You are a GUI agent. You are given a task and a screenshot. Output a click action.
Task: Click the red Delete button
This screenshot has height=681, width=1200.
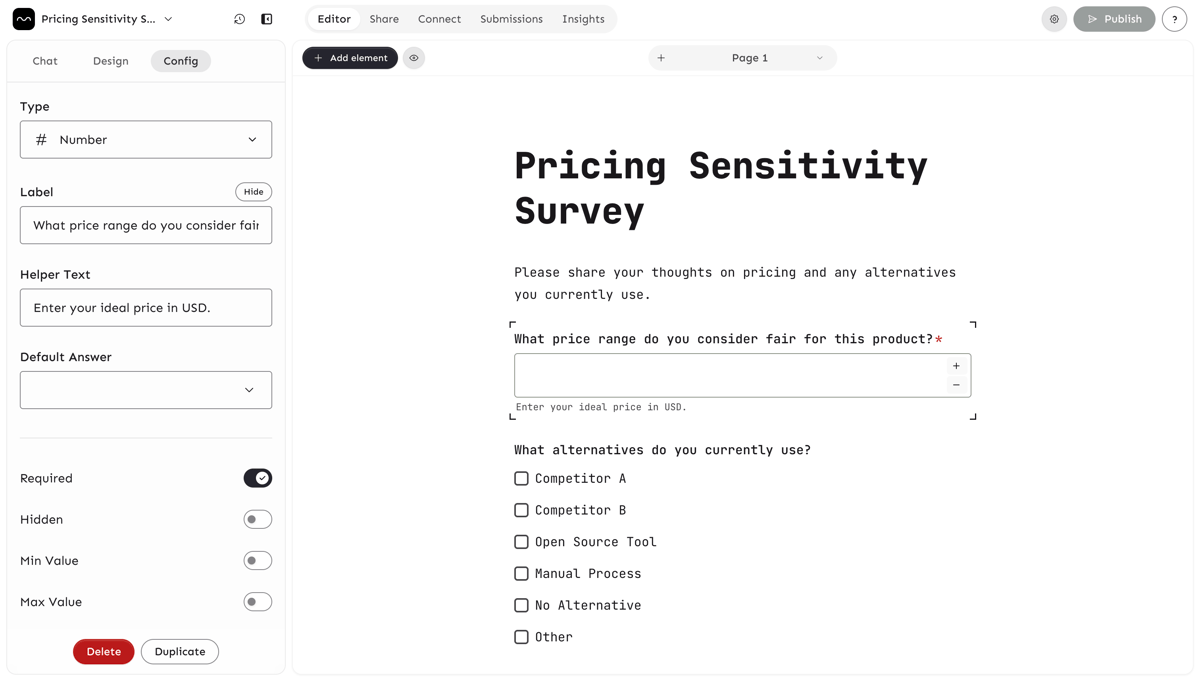[104, 652]
